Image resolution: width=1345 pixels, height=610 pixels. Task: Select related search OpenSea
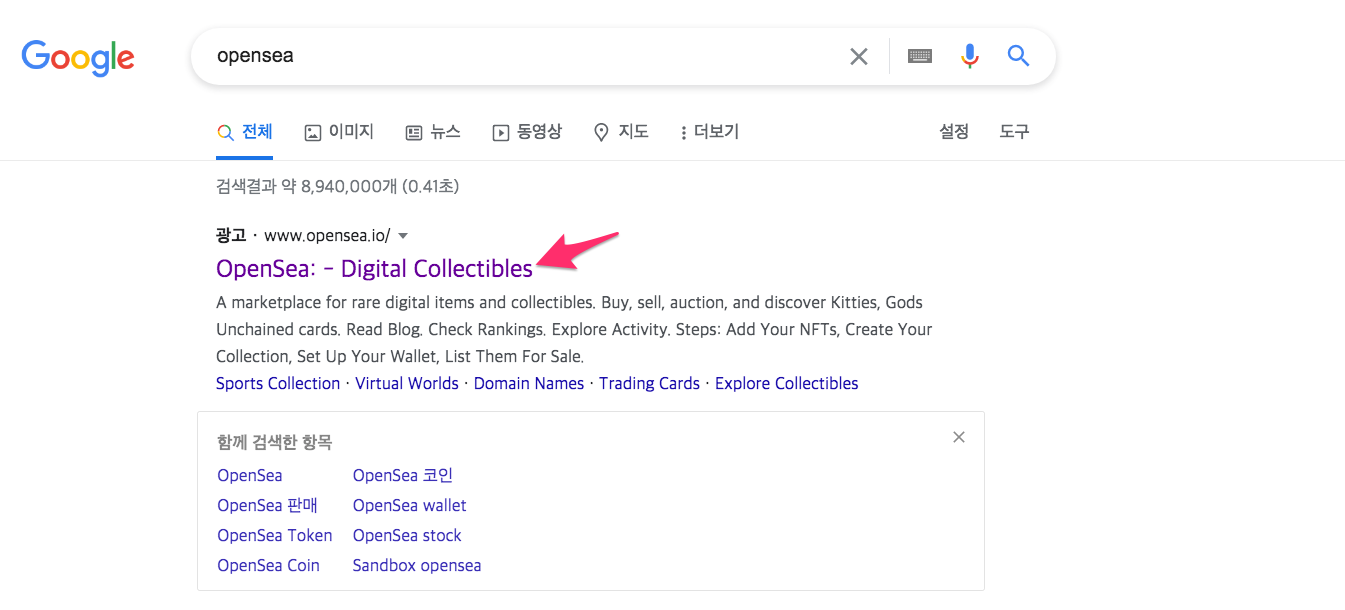[250, 475]
